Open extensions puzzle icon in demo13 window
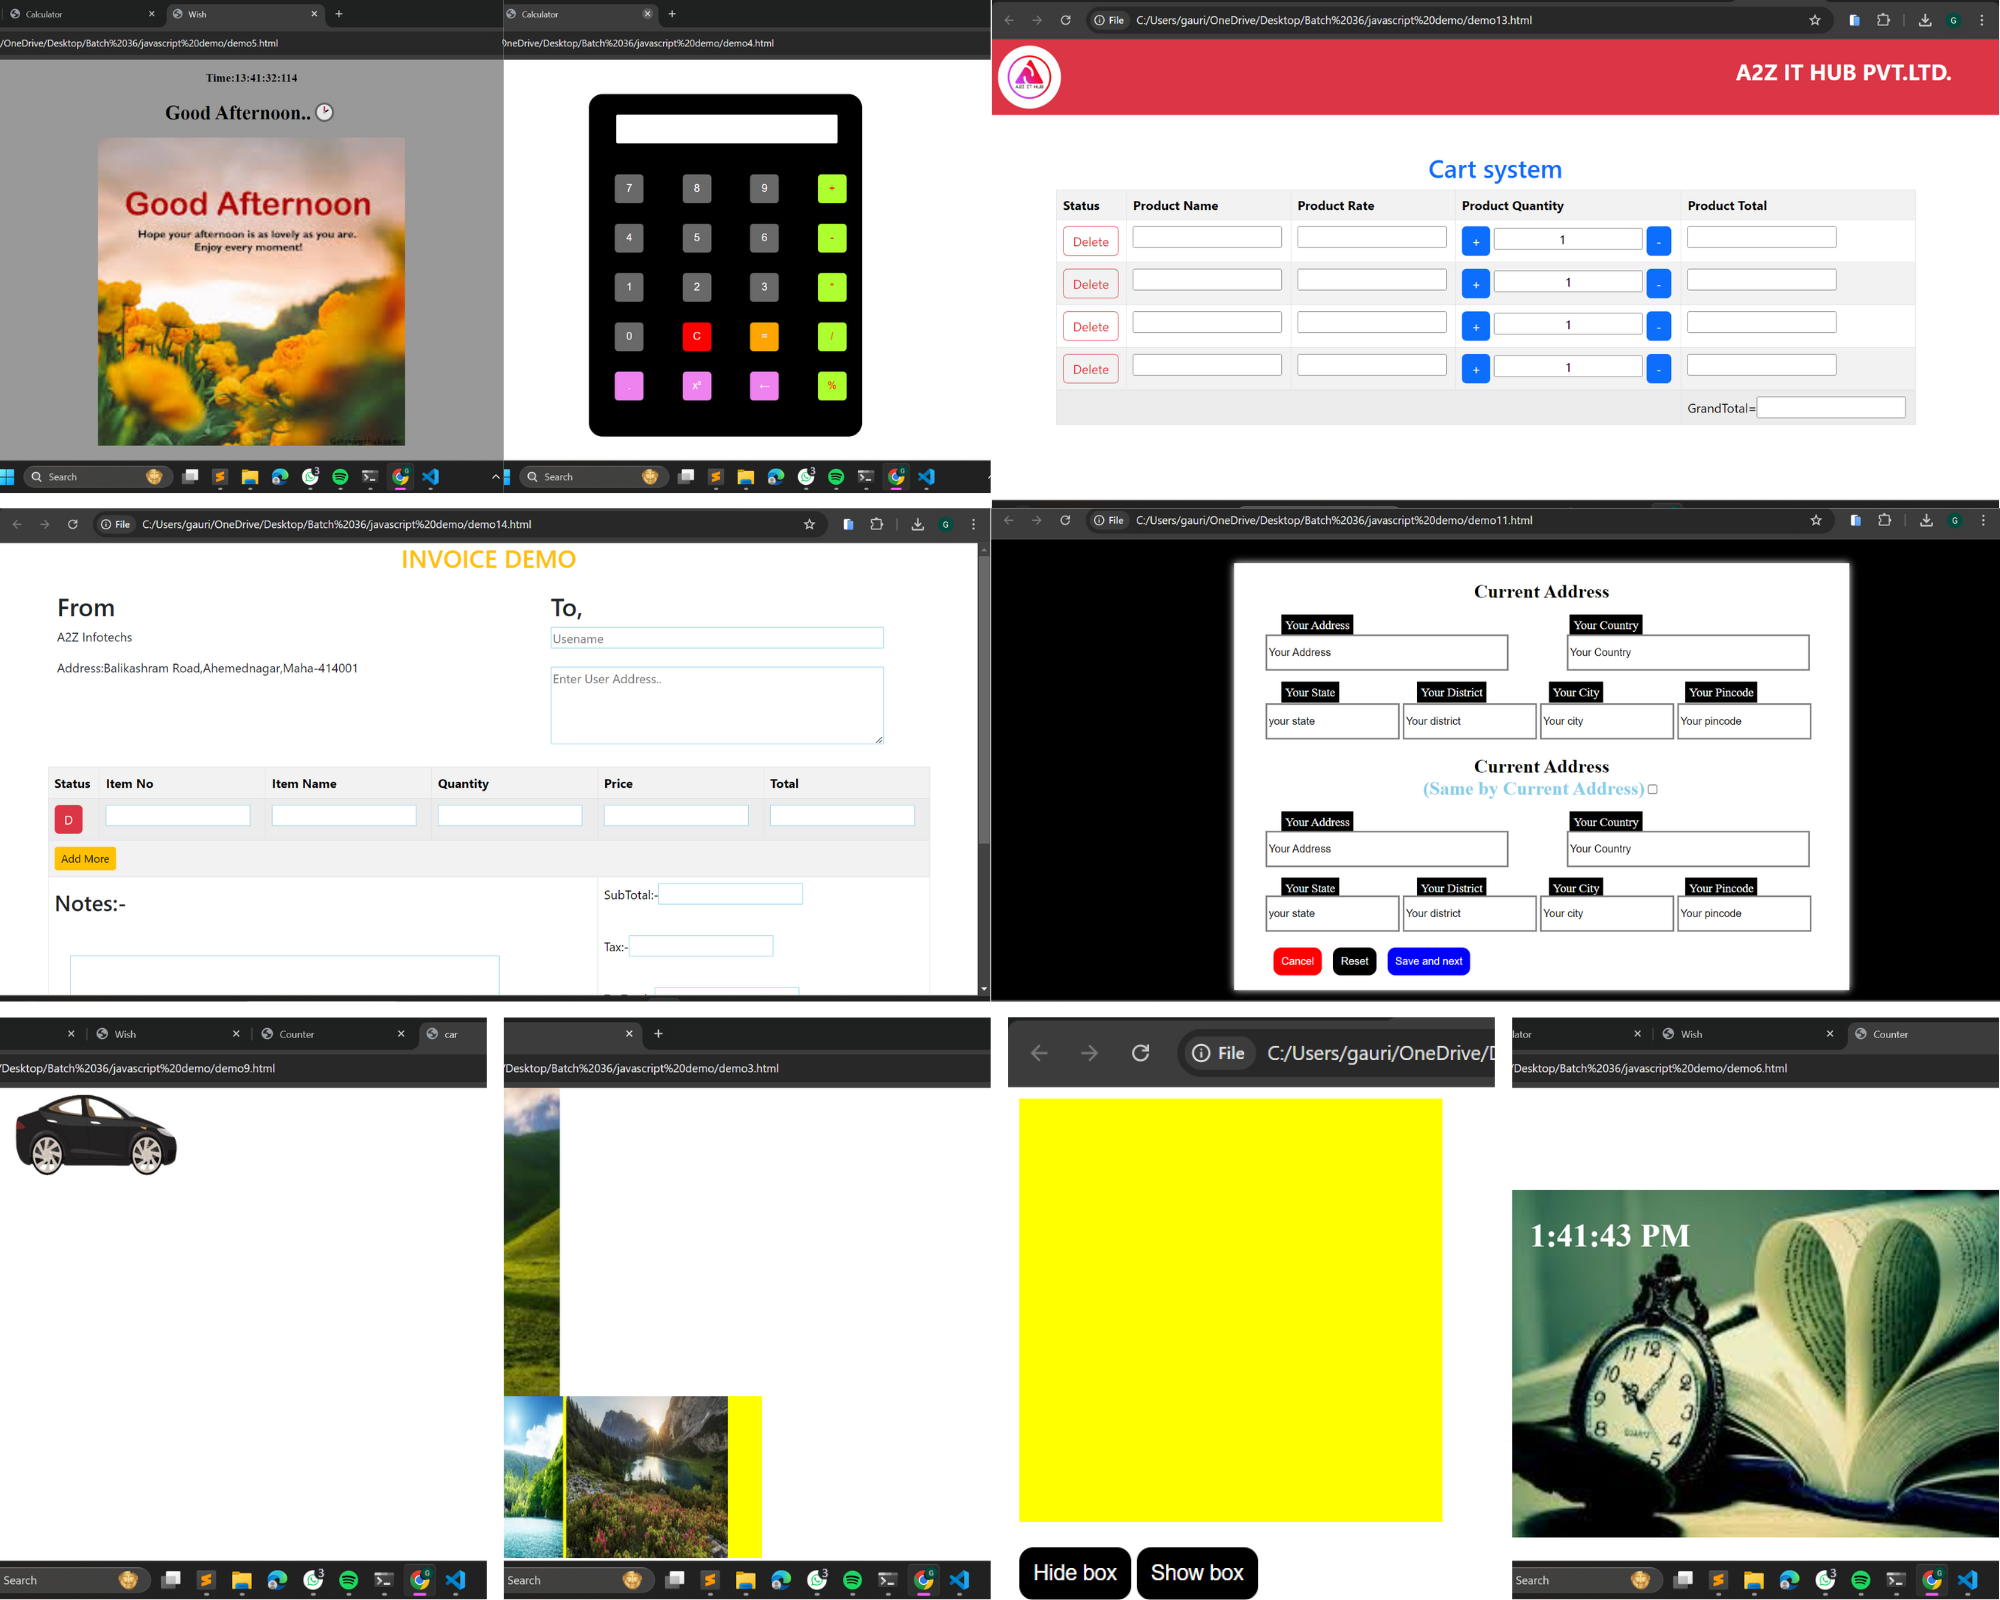The height and width of the screenshot is (1600, 2000). point(1883,20)
